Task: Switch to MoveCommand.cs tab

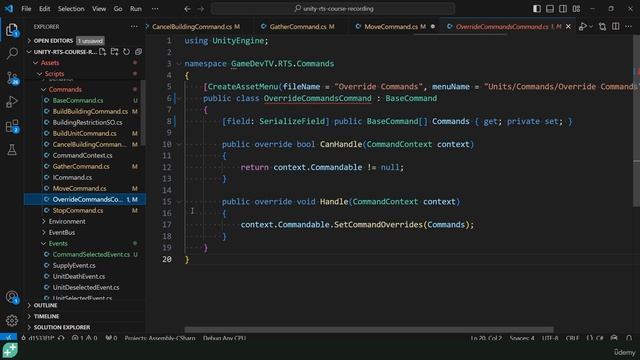Action: click(x=394, y=27)
